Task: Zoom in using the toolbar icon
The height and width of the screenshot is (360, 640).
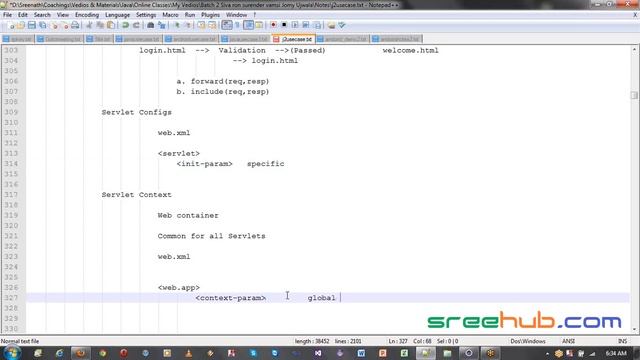Action: point(176,25)
